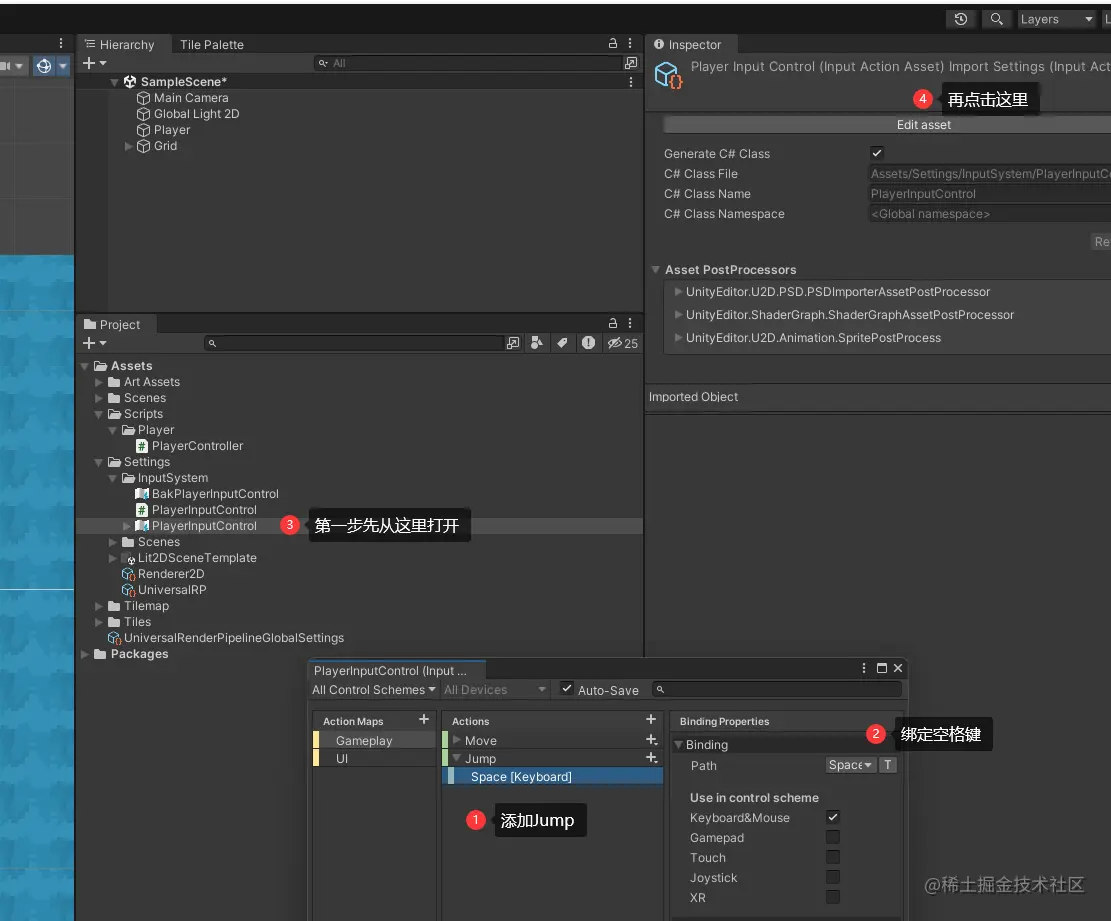Click the import log warning icon
This screenshot has height=921, width=1111.
click(x=588, y=343)
